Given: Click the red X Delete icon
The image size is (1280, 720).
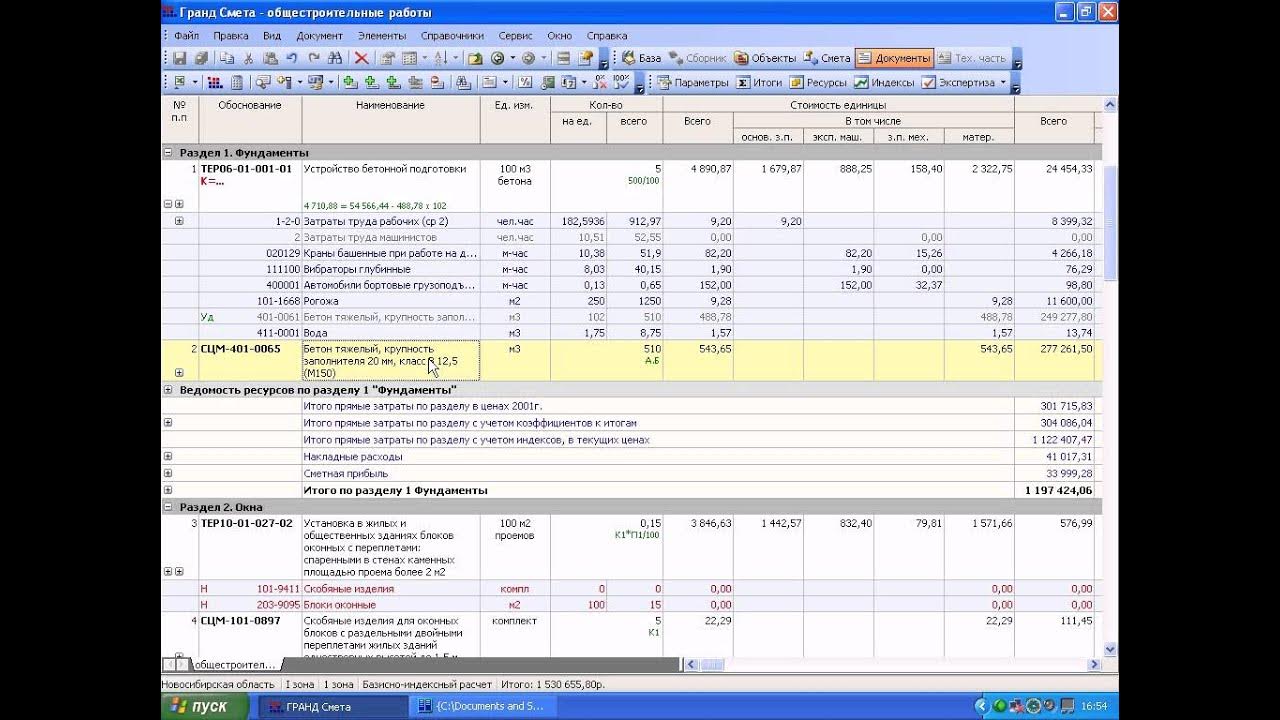Looking at the screenshot, I should tap(361, 58).
